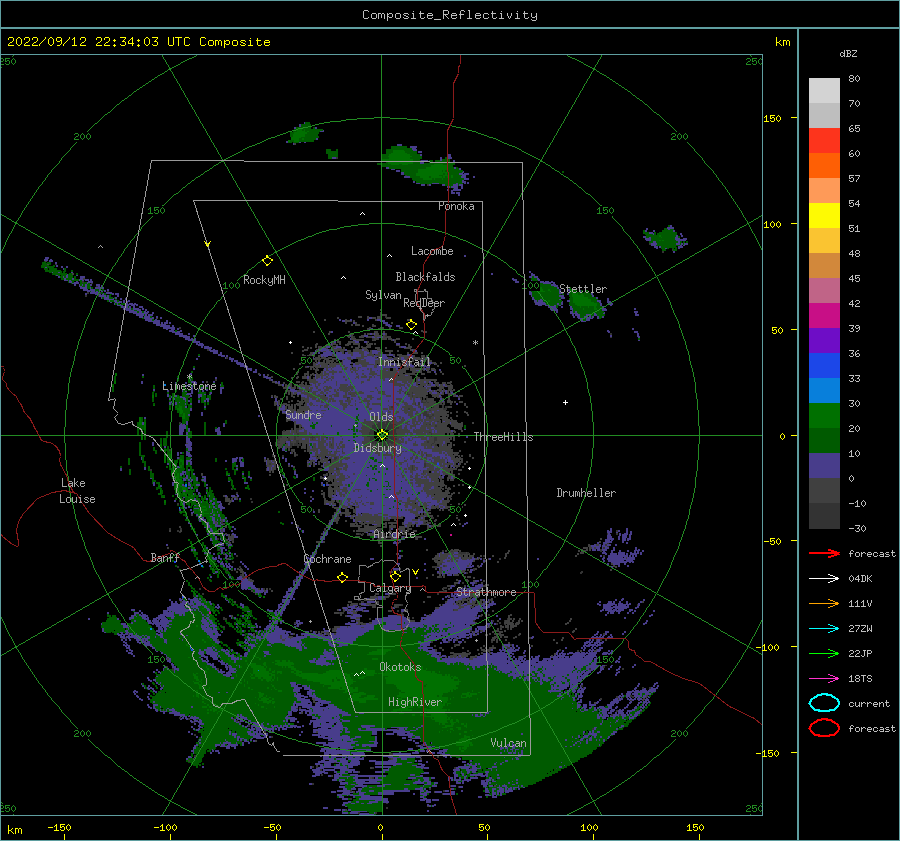Click the 04DK legend label
The width and height of the screenshot is (900, 841).
pos(860,579)
